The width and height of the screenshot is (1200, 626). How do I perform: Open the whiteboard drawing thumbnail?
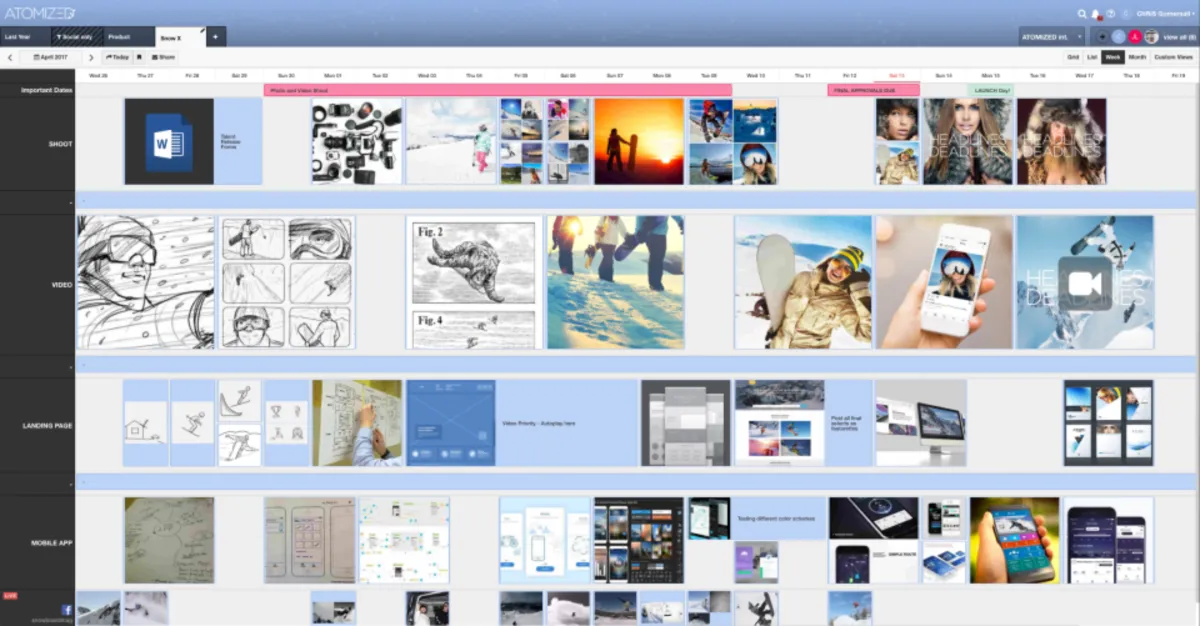coord(357,423)
